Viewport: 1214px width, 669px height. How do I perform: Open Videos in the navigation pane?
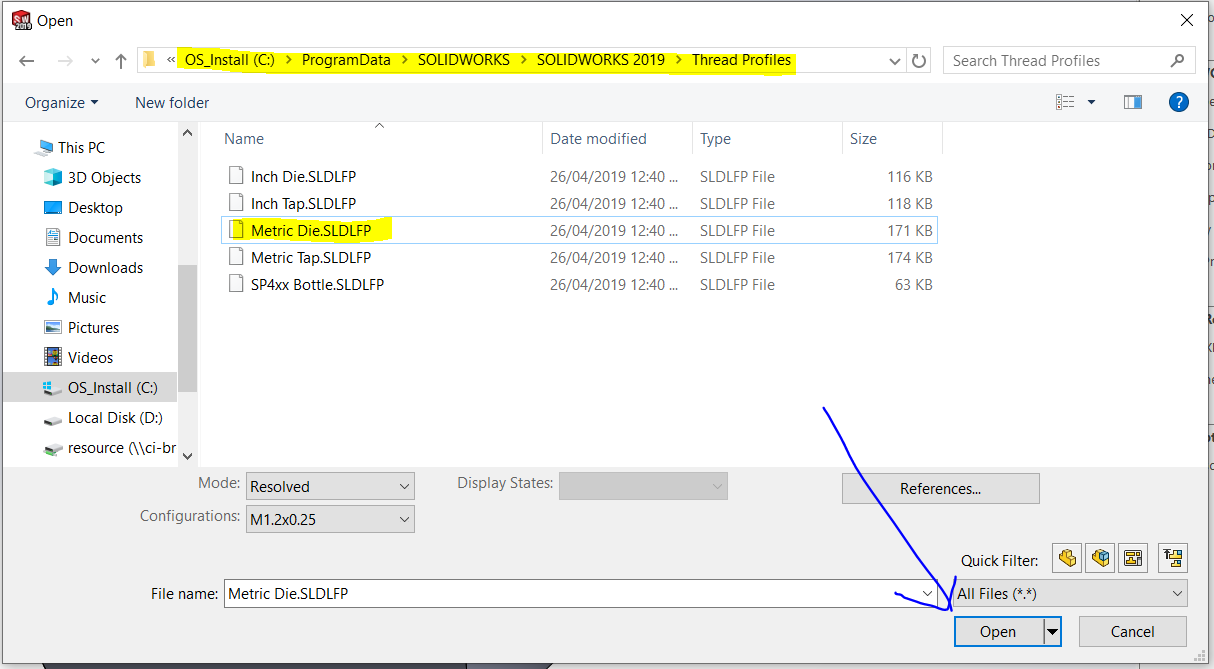click(90, 358)
